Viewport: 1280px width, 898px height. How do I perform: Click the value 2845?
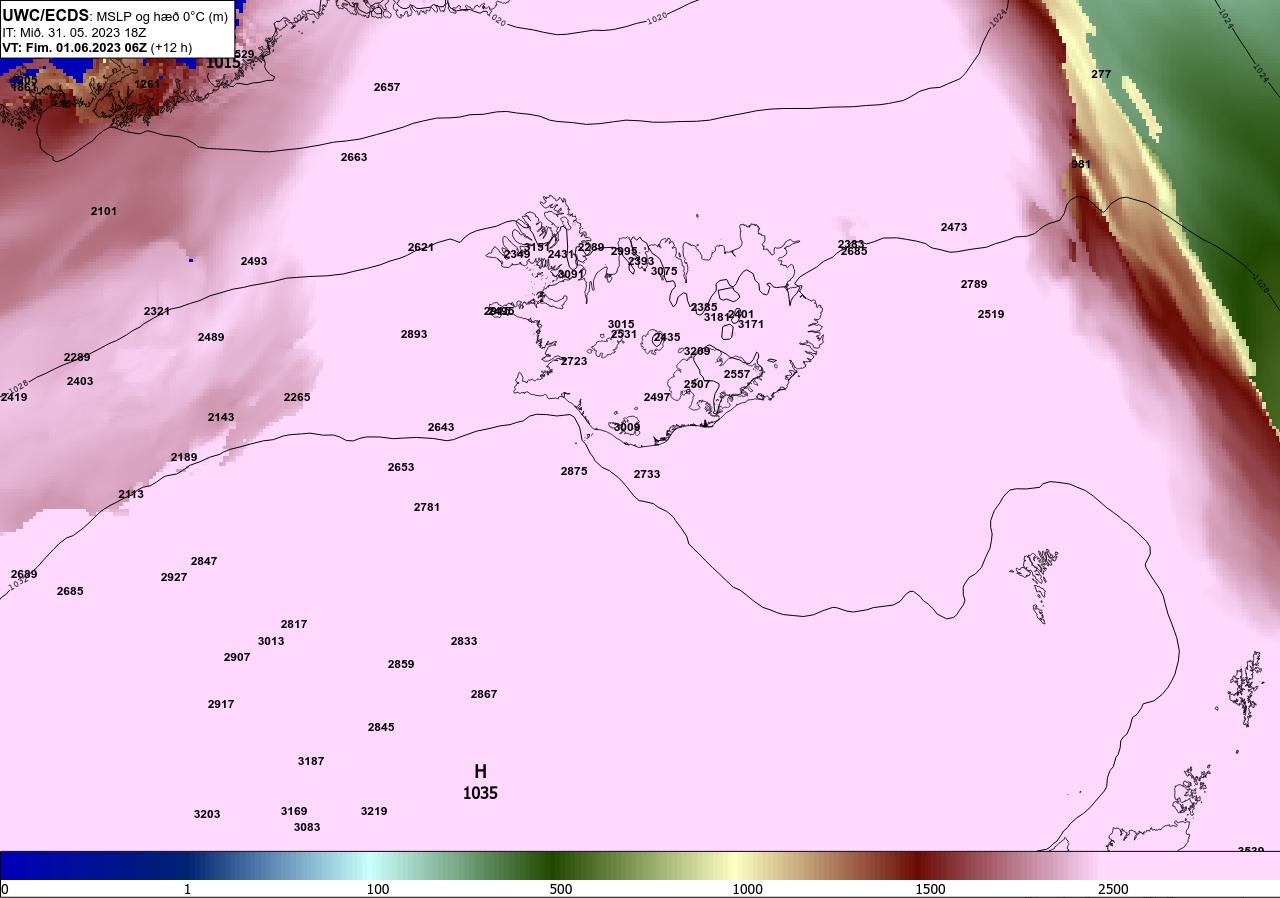click(x=381, y=727)
